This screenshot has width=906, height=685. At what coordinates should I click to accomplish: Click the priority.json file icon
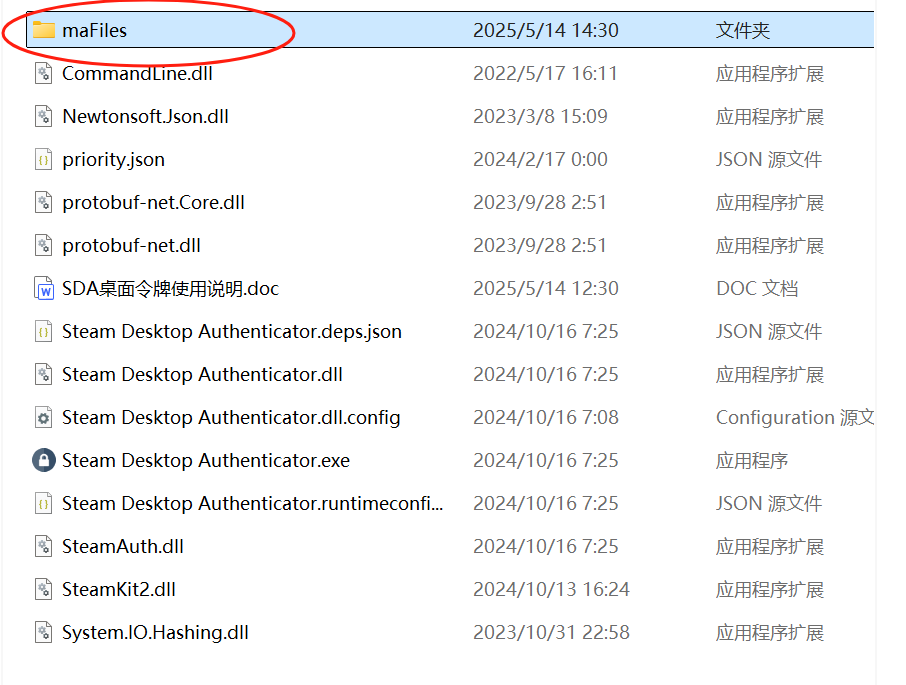(44, 159)
